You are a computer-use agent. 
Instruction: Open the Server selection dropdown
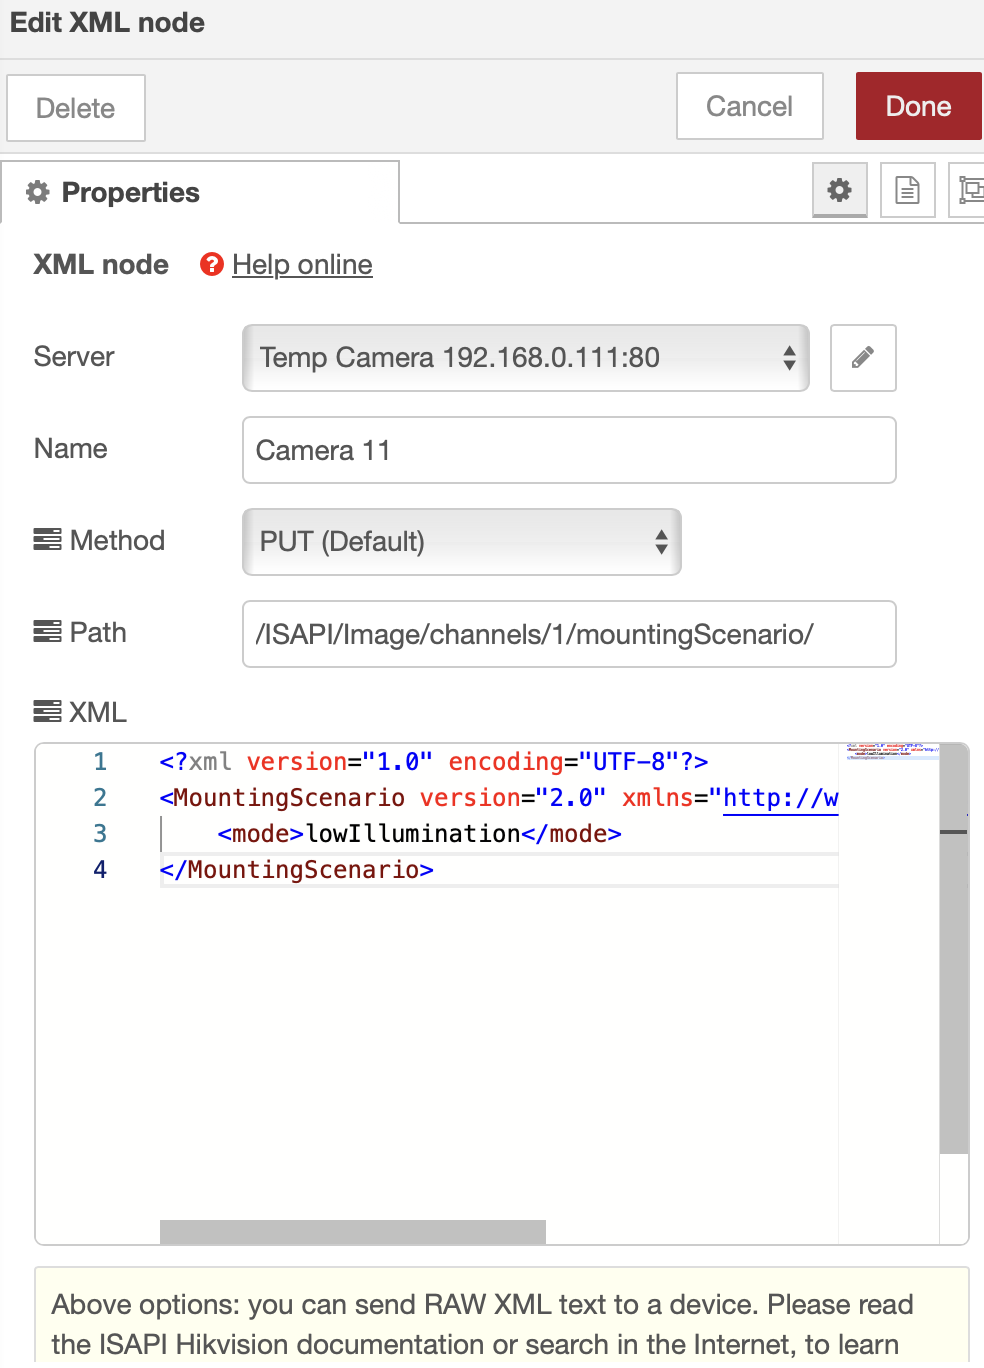[x=525, y=358]
